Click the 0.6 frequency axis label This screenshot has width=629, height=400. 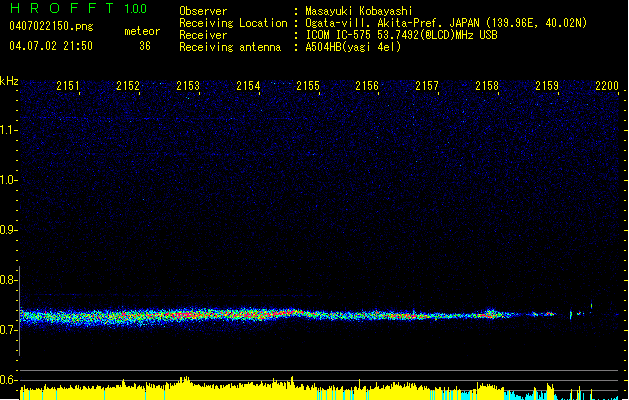click(x=8, y=380)
